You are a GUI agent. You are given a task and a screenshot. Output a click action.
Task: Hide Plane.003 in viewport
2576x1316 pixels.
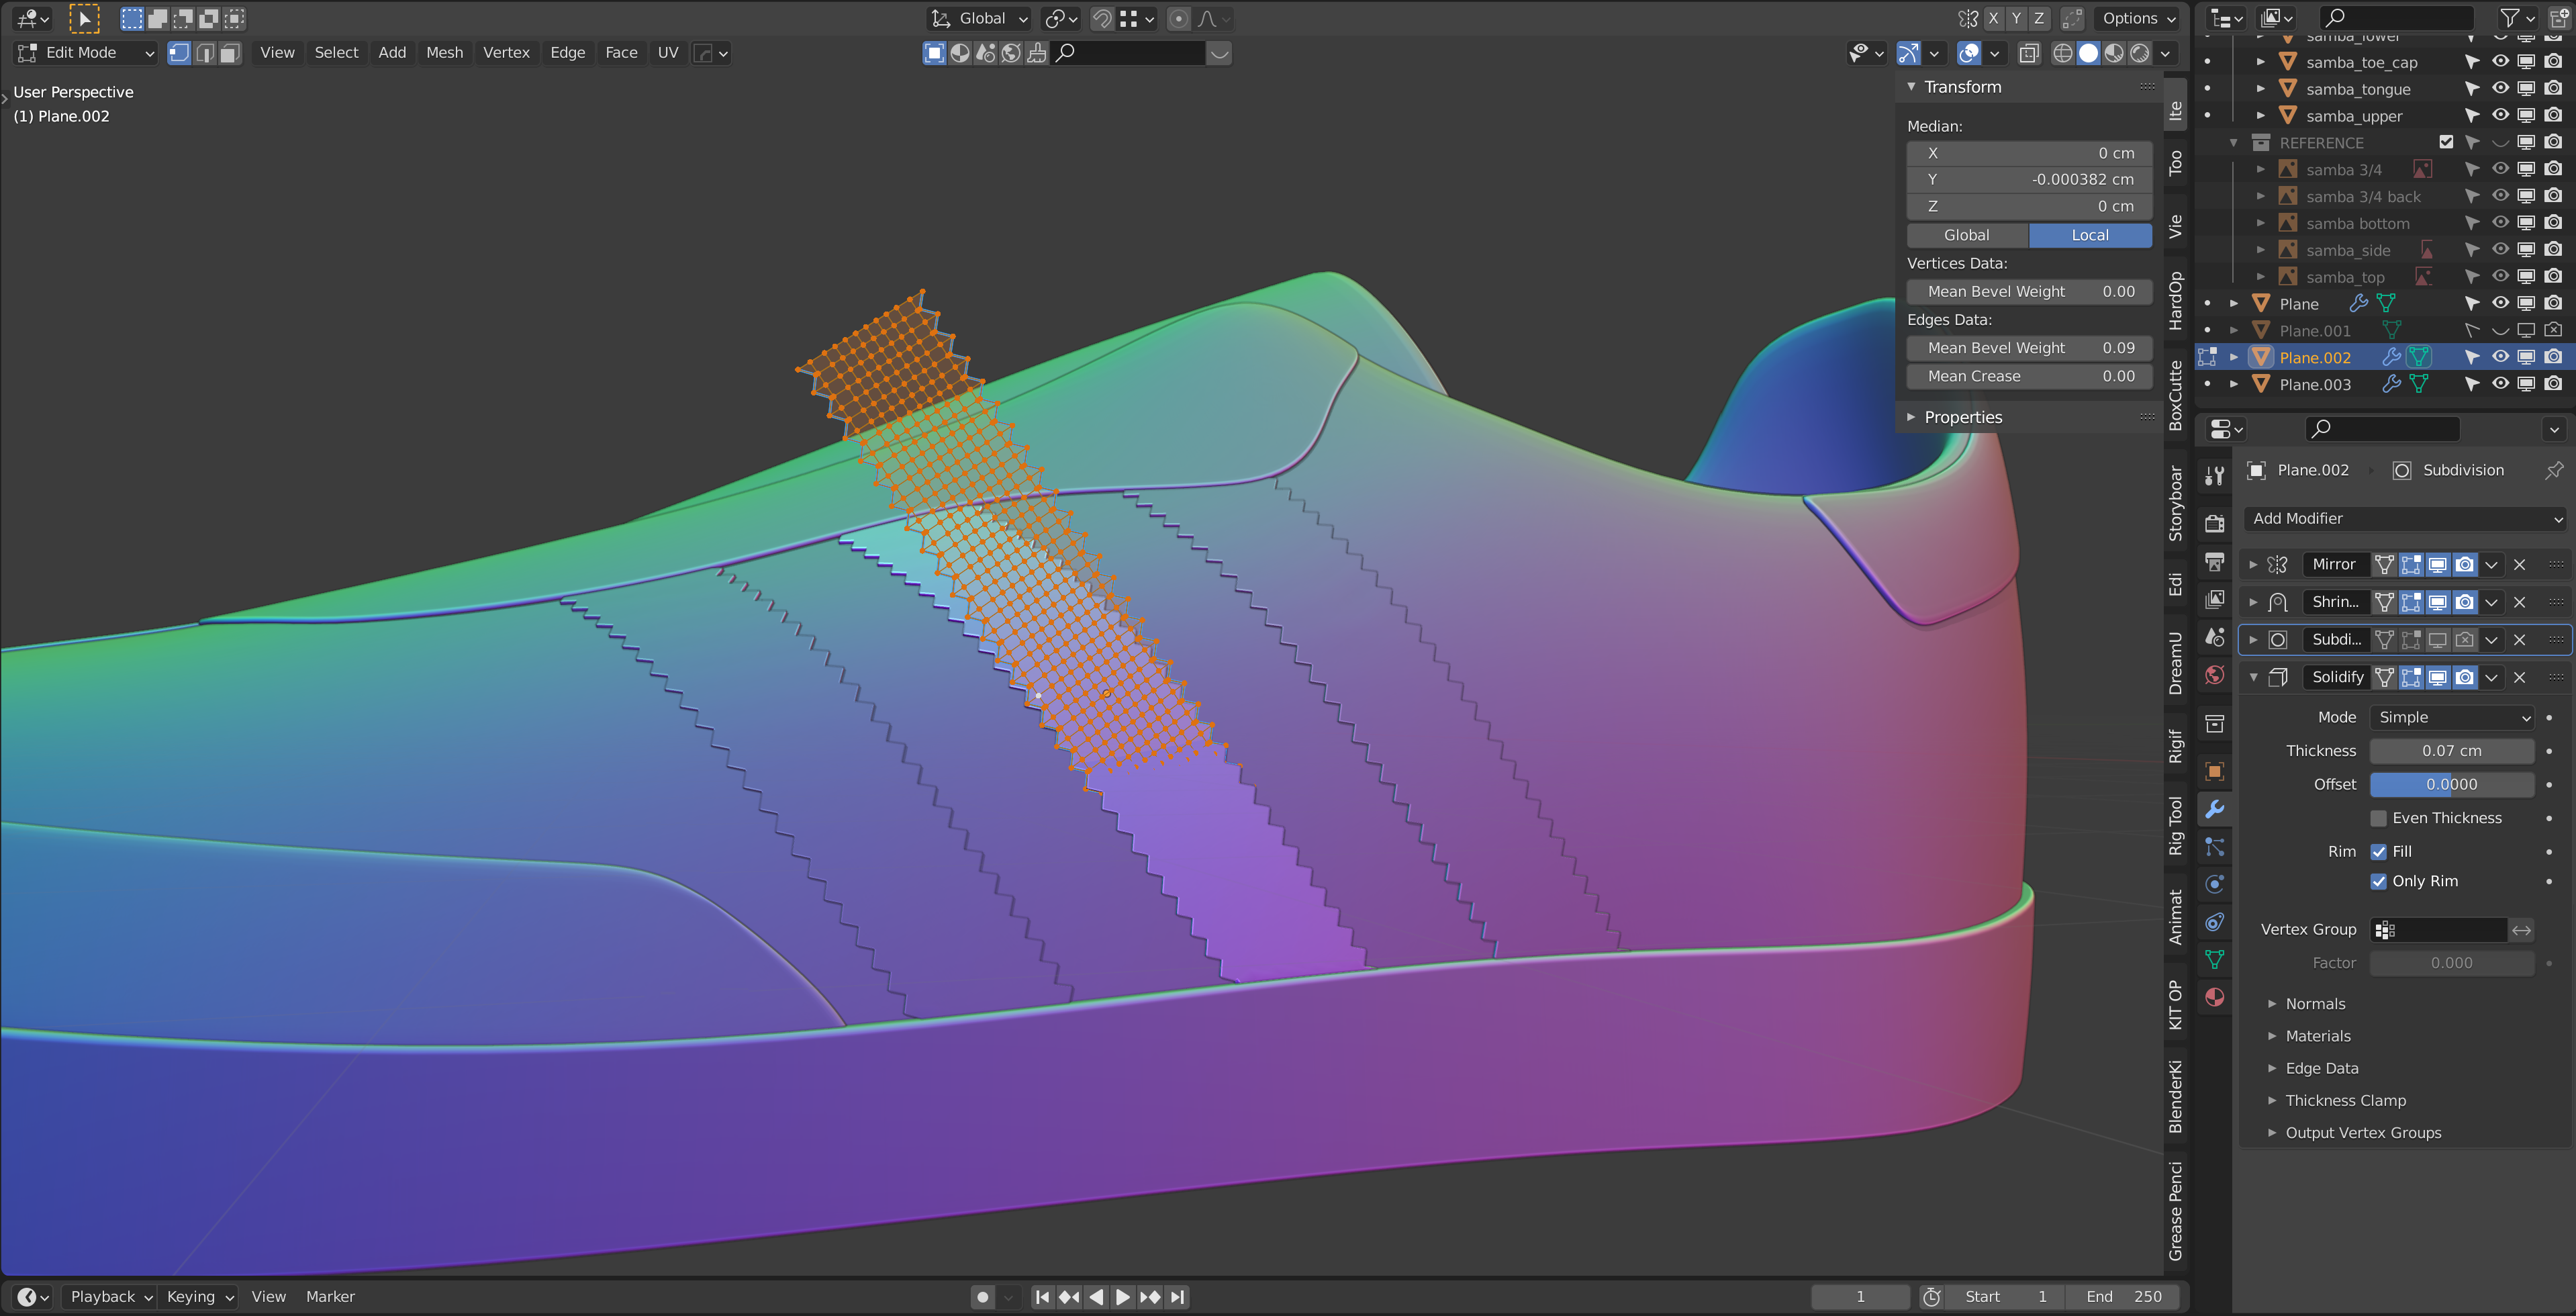tap(2500, 384)
